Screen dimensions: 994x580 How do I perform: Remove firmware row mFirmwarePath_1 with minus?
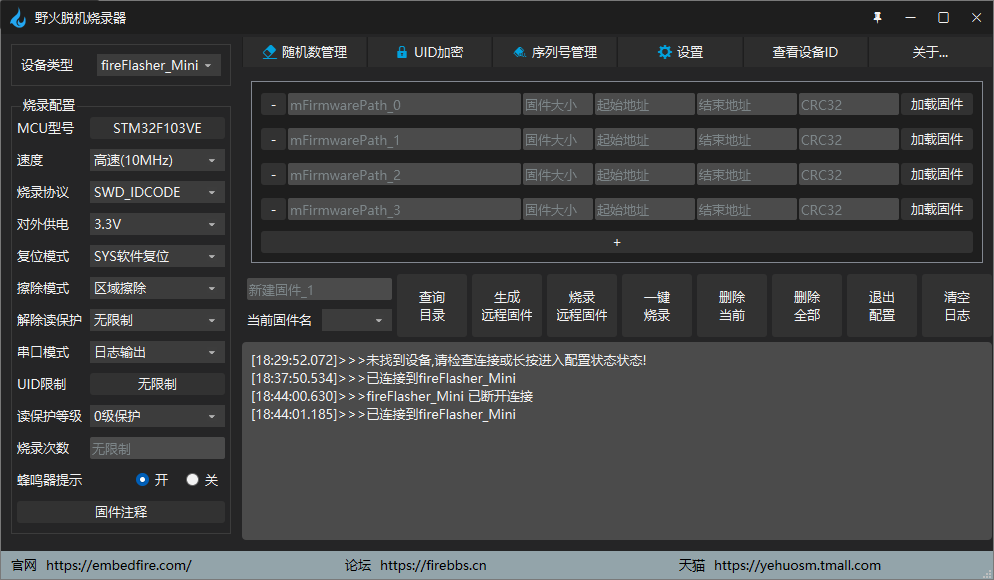(273, 139)
